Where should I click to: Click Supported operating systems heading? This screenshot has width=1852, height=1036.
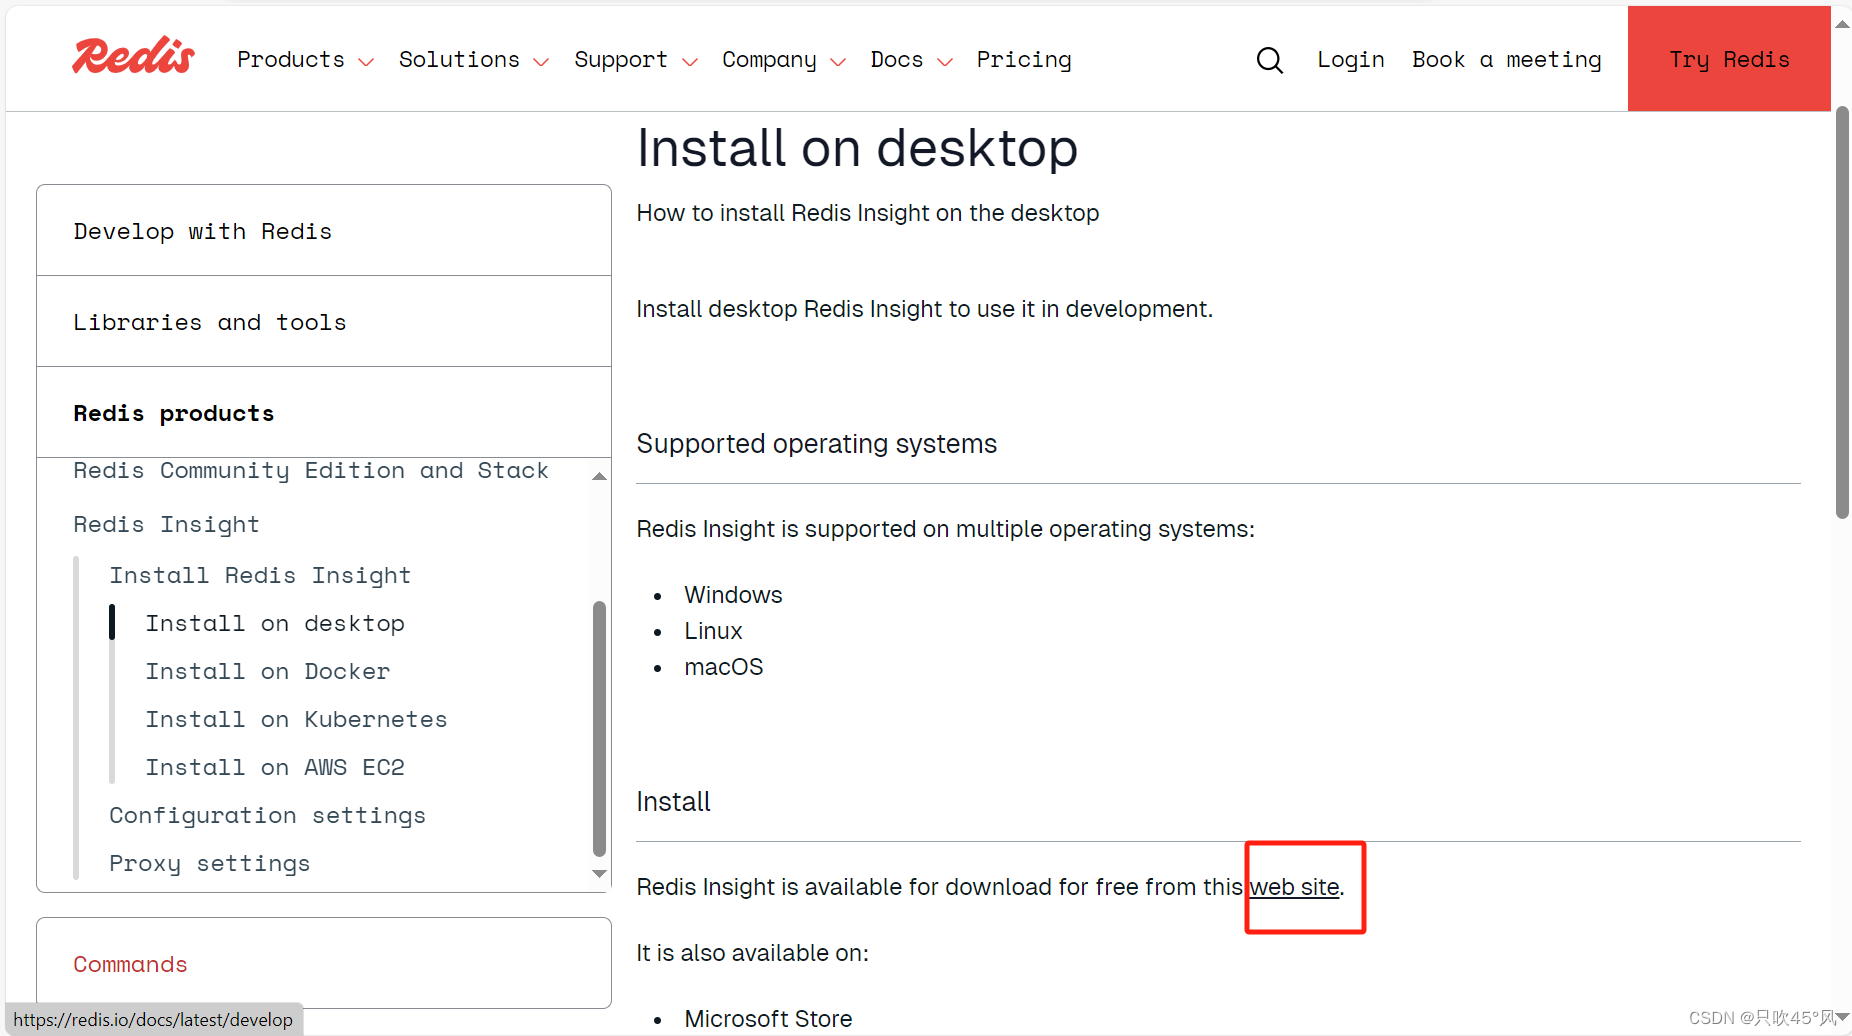[816, 444]
